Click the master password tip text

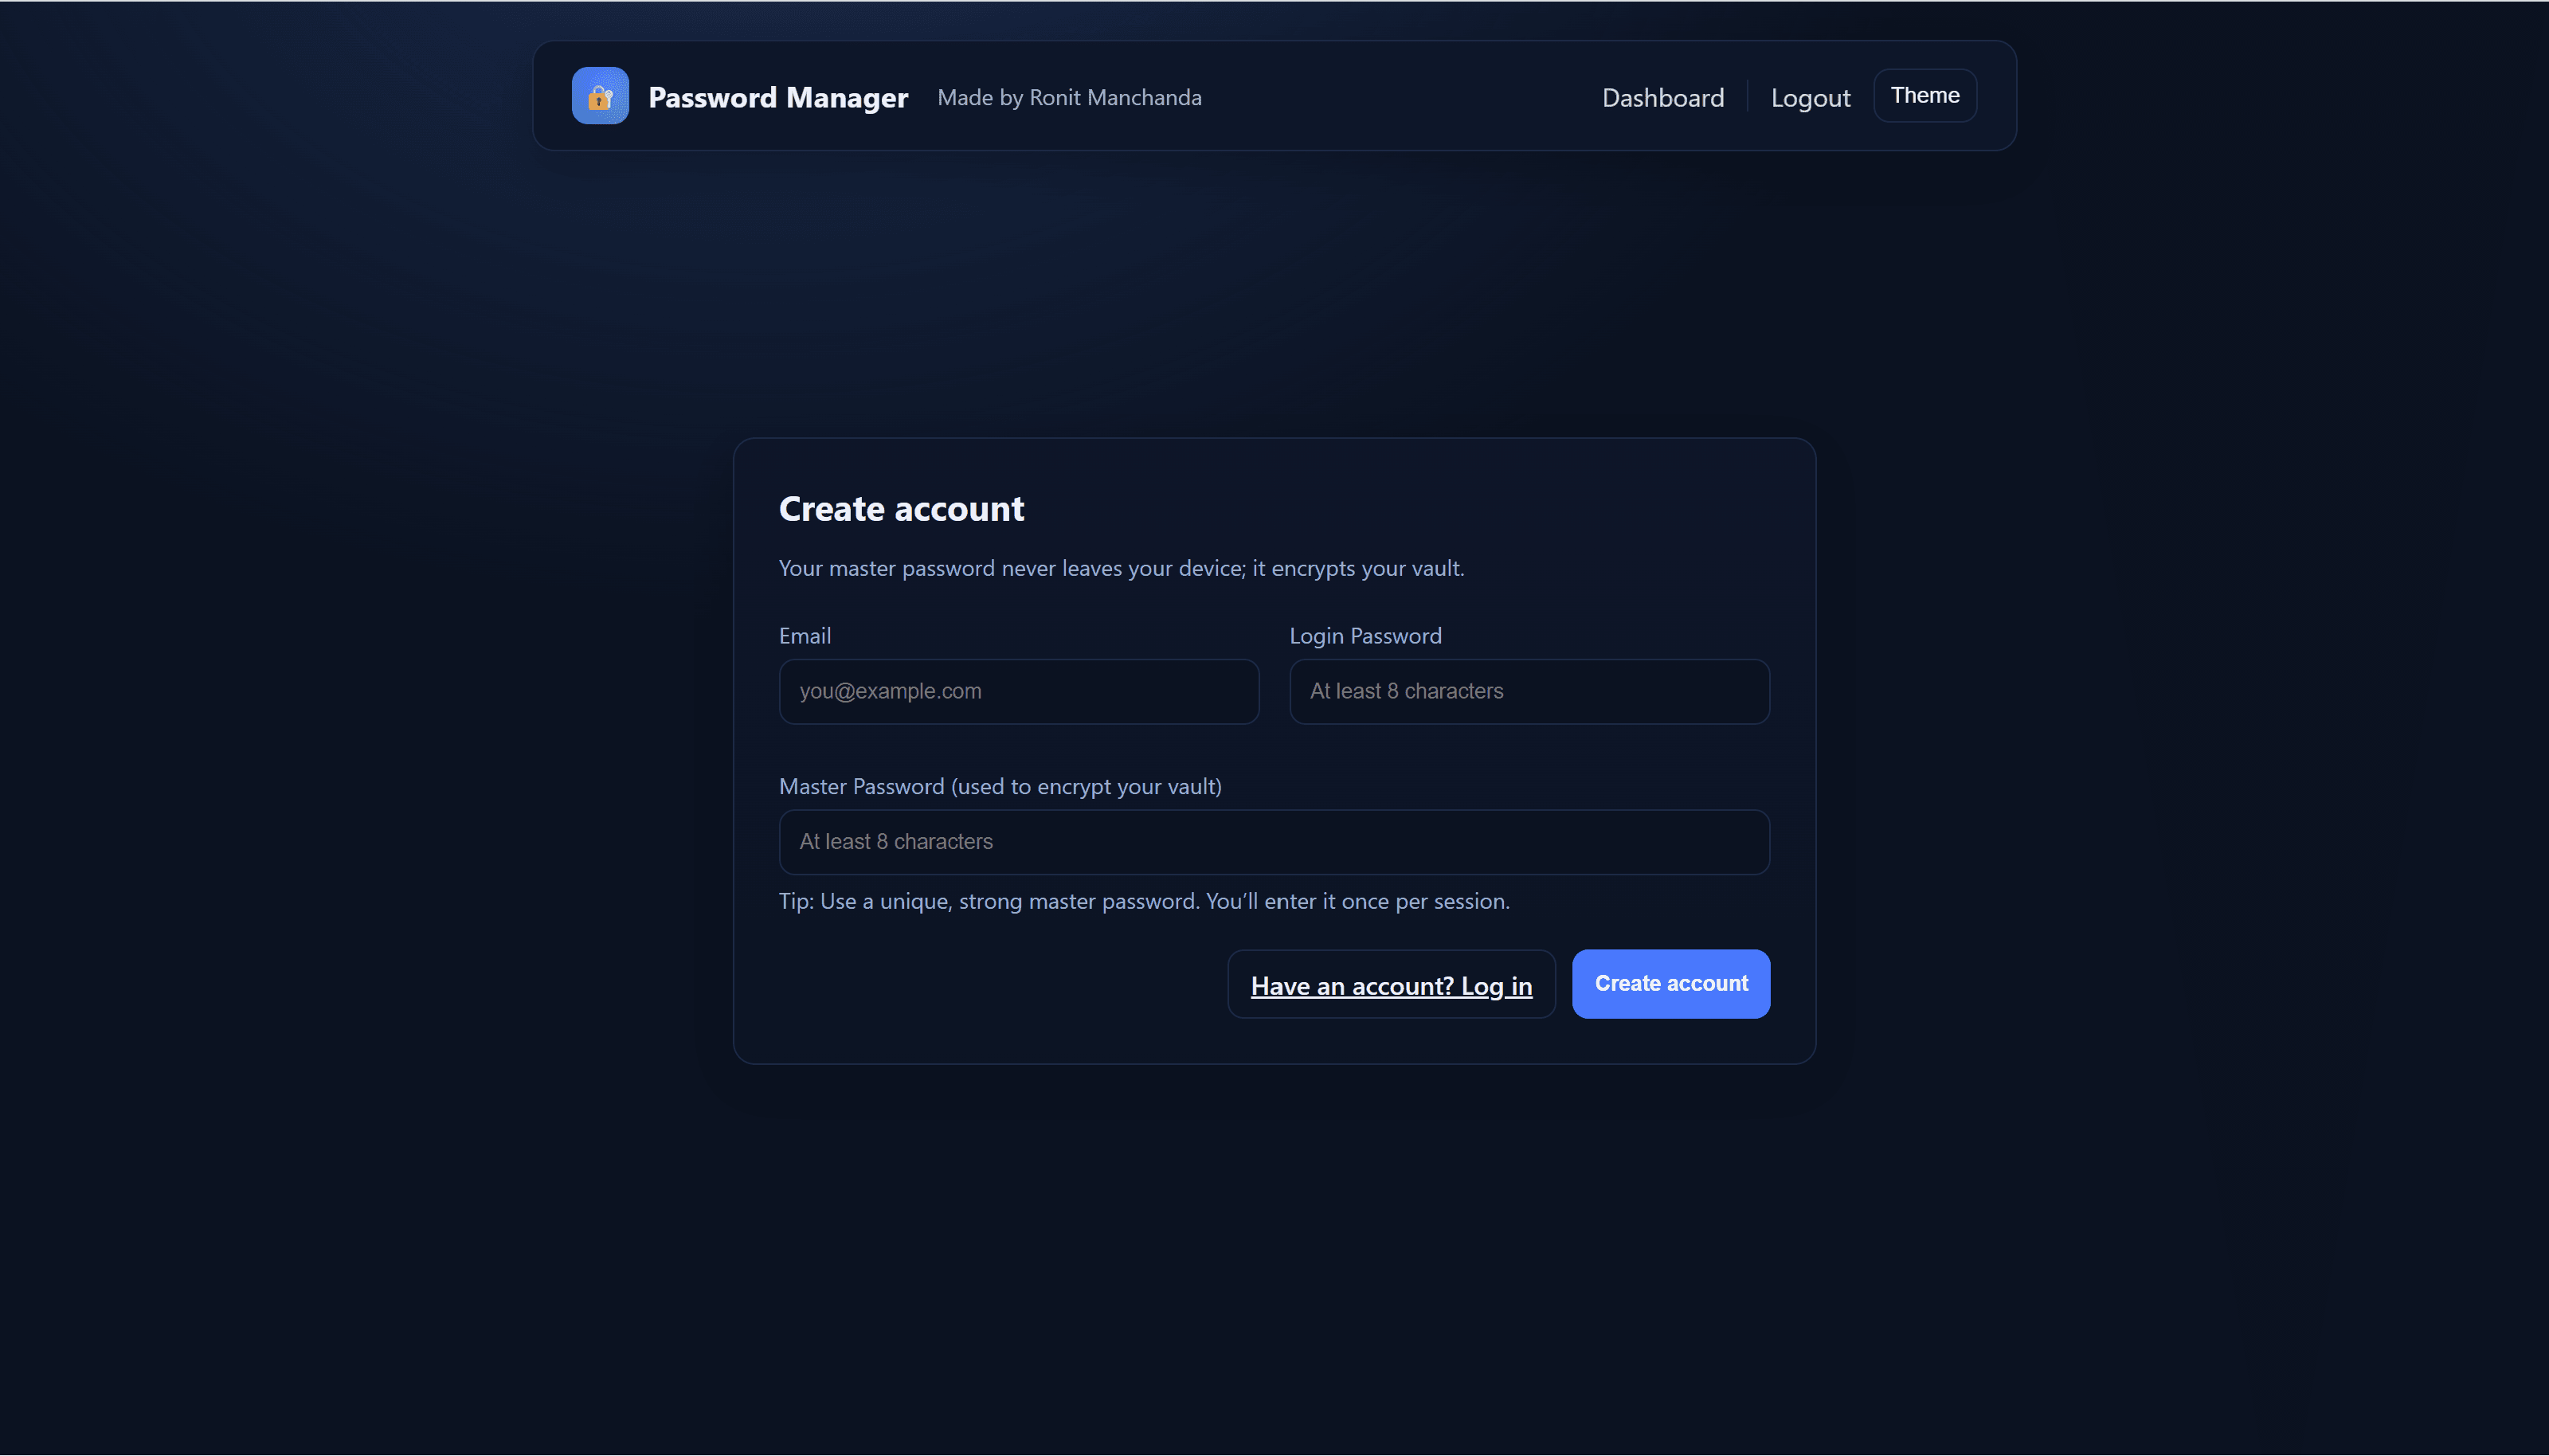pyautogui.click(x=1144, y=900)
